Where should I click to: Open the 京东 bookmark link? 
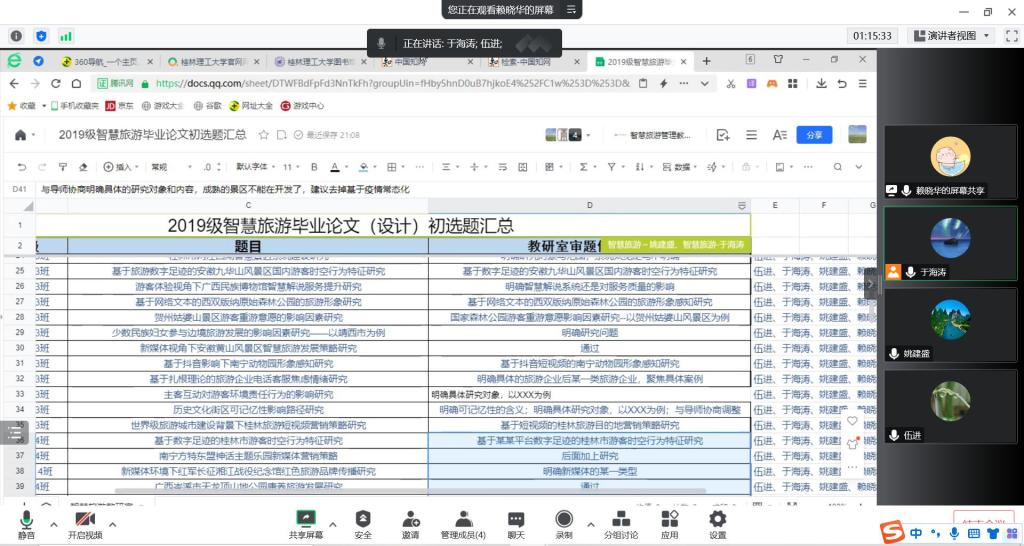coord(120,105)
